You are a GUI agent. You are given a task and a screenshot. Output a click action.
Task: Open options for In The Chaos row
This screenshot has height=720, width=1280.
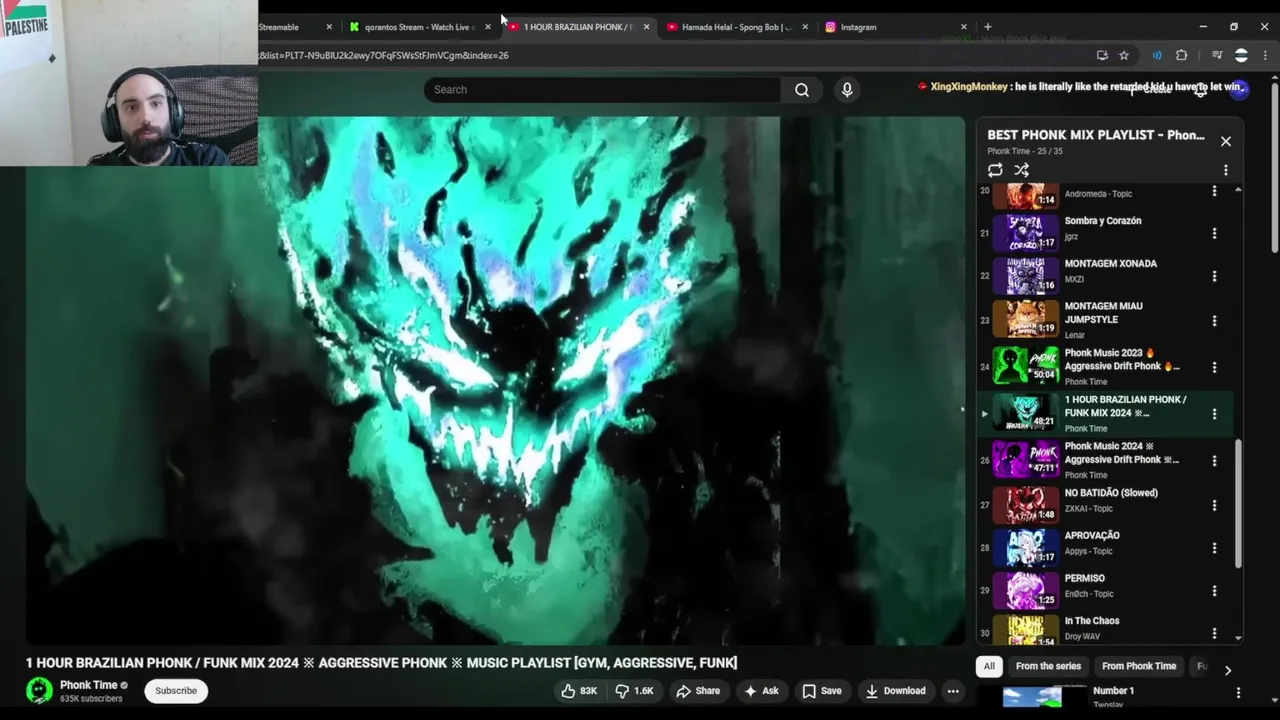(x=1214, y=633)
